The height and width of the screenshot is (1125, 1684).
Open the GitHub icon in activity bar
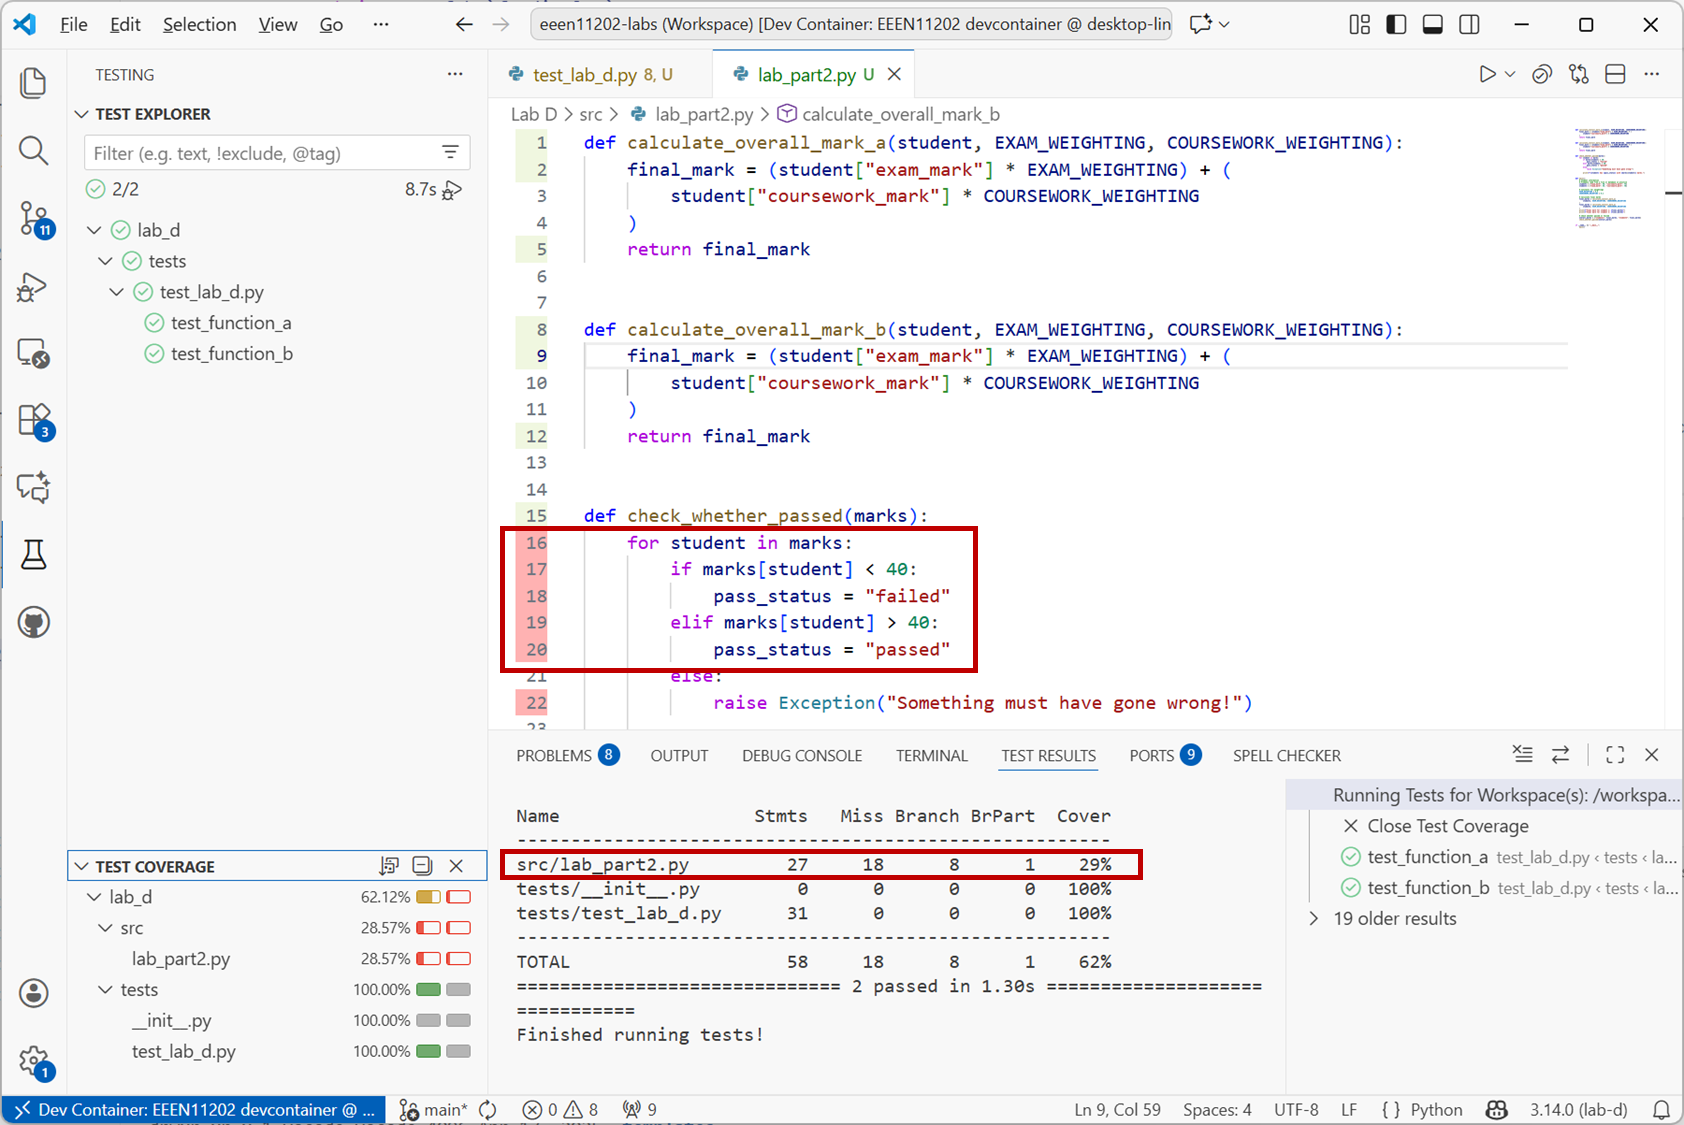click(x=33, y=622)
